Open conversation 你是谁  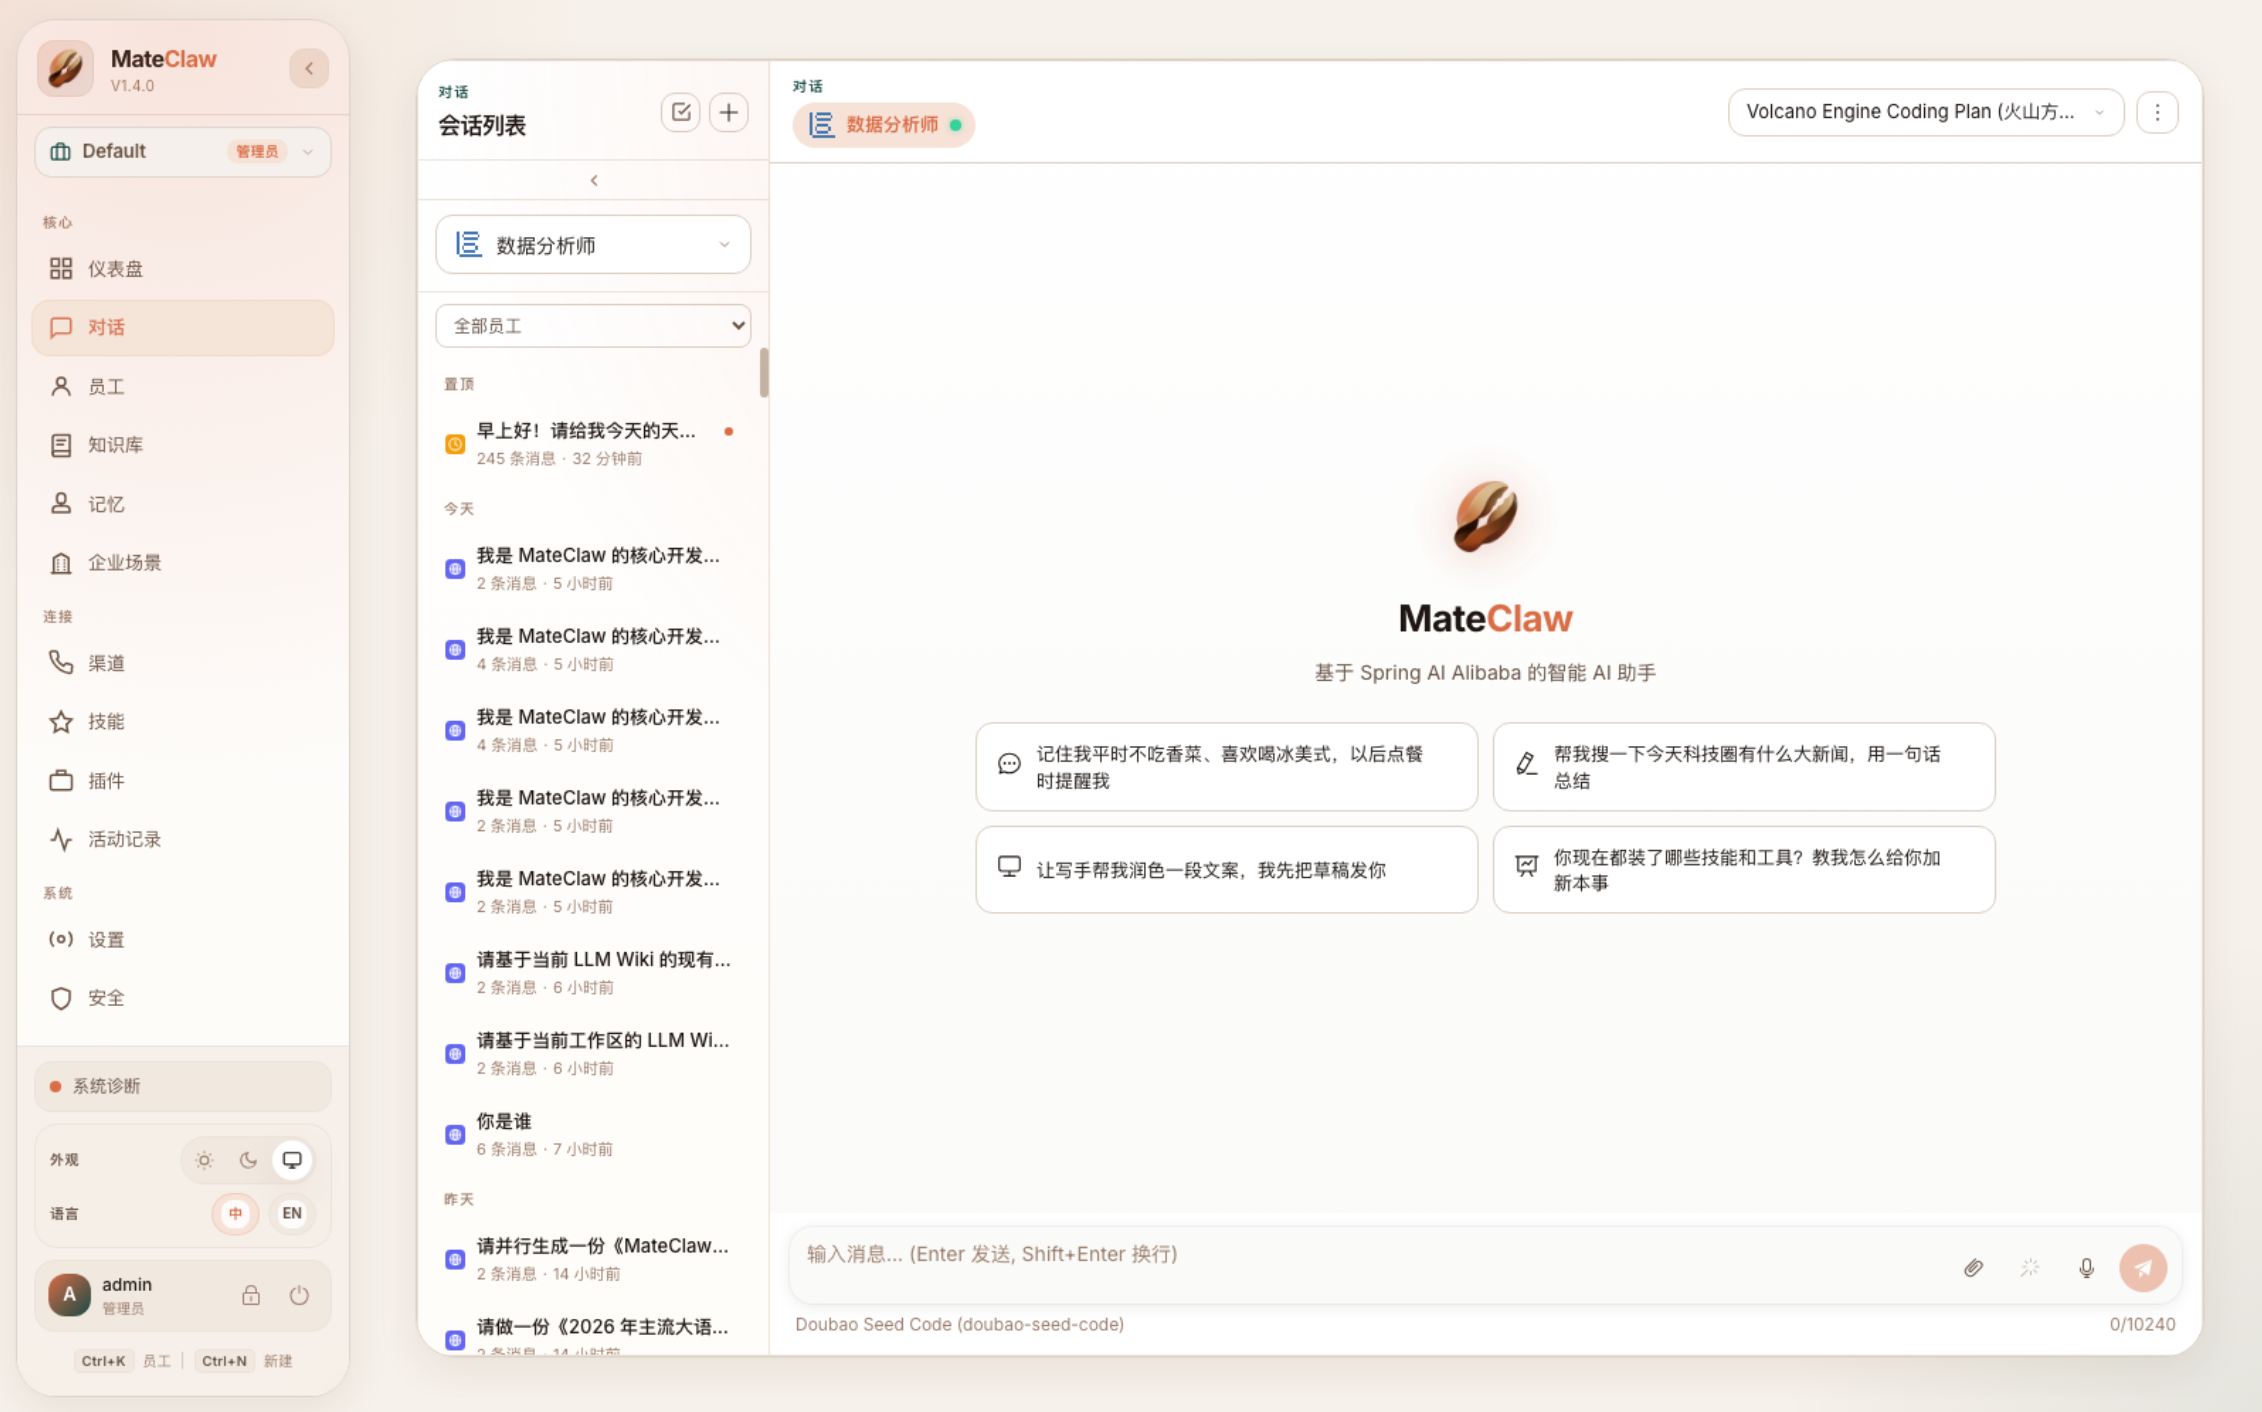point(594,1134)
